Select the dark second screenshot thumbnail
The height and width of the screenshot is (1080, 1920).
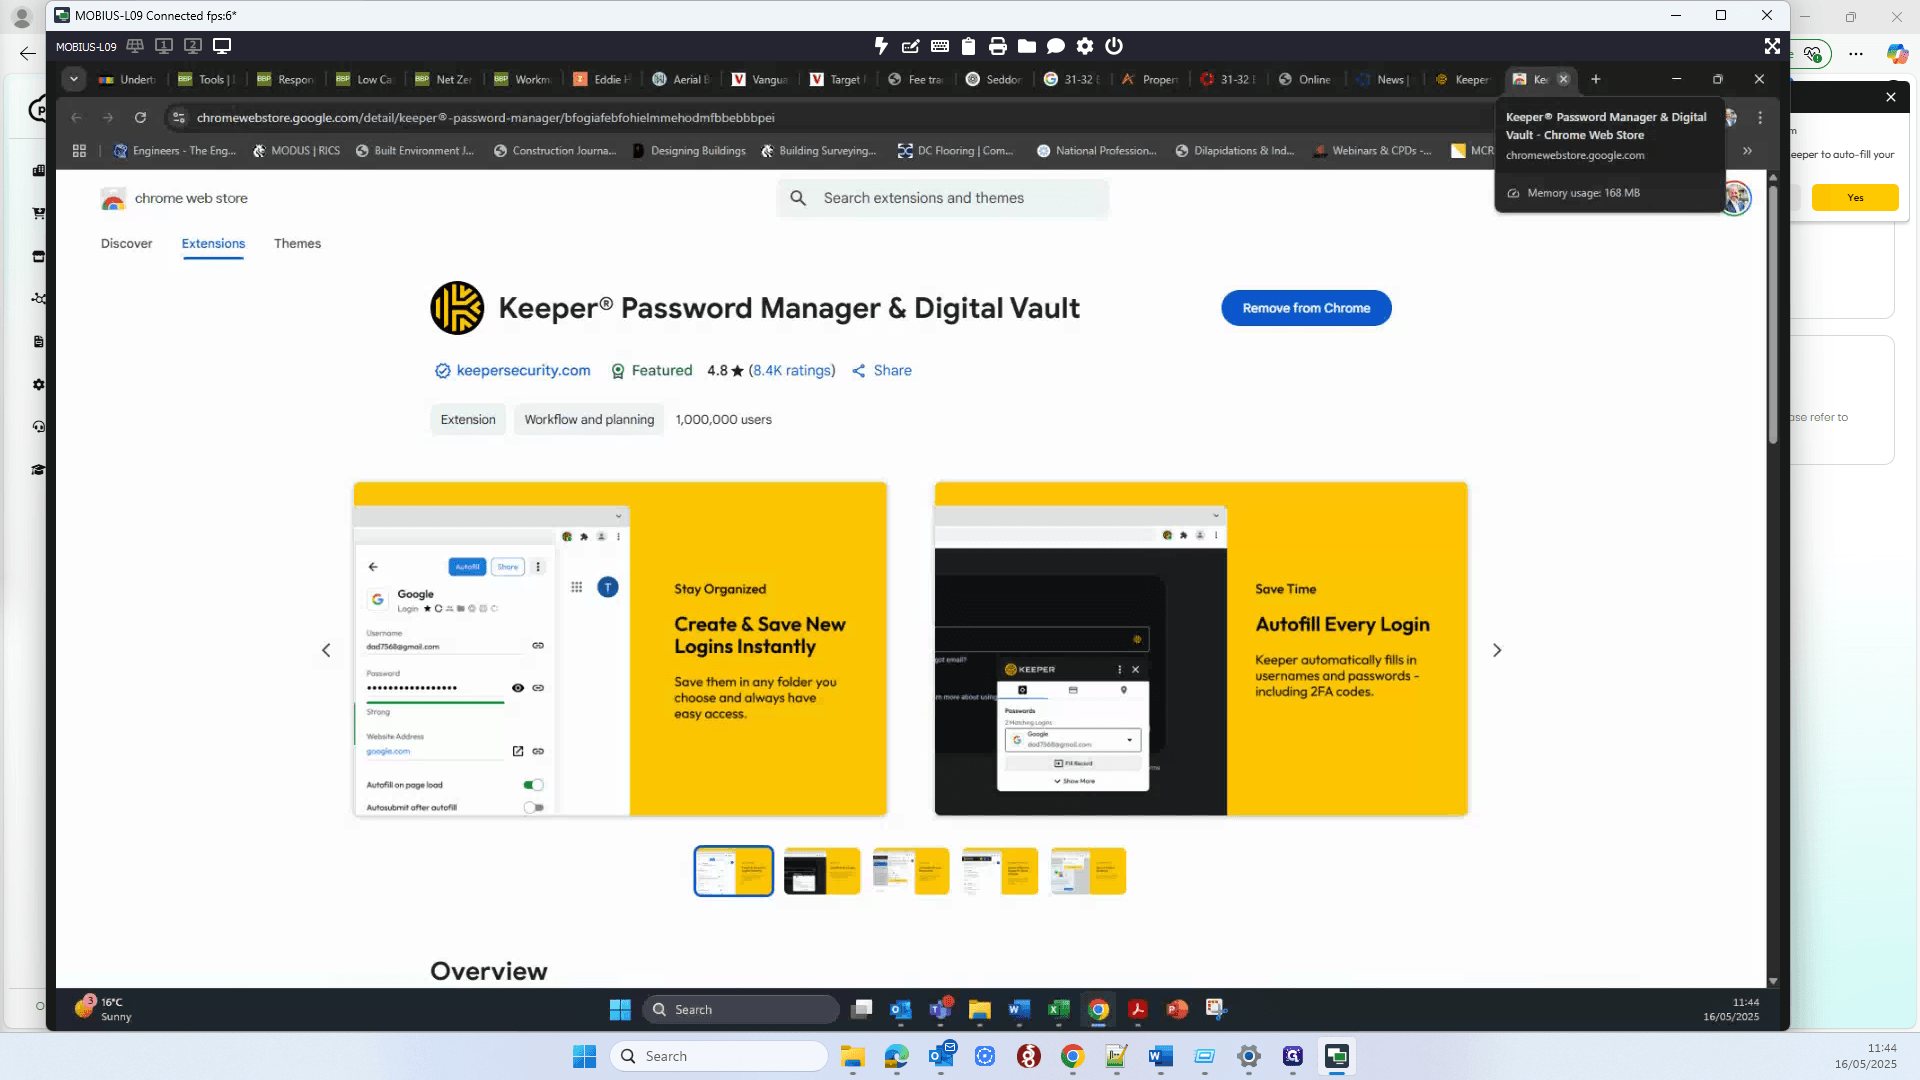coord(822,871)
